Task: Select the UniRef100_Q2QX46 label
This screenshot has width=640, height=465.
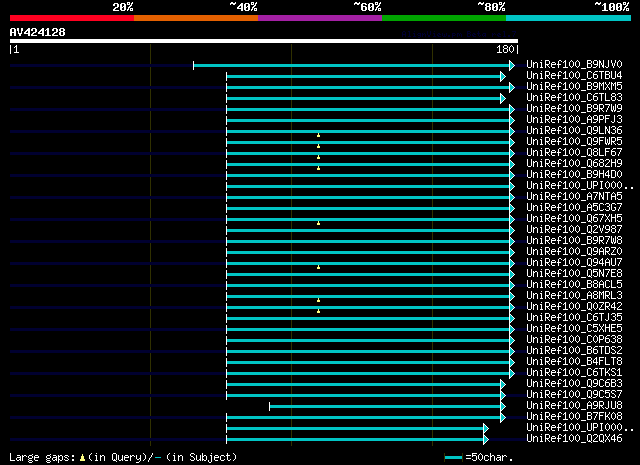Action: [574, 439]
